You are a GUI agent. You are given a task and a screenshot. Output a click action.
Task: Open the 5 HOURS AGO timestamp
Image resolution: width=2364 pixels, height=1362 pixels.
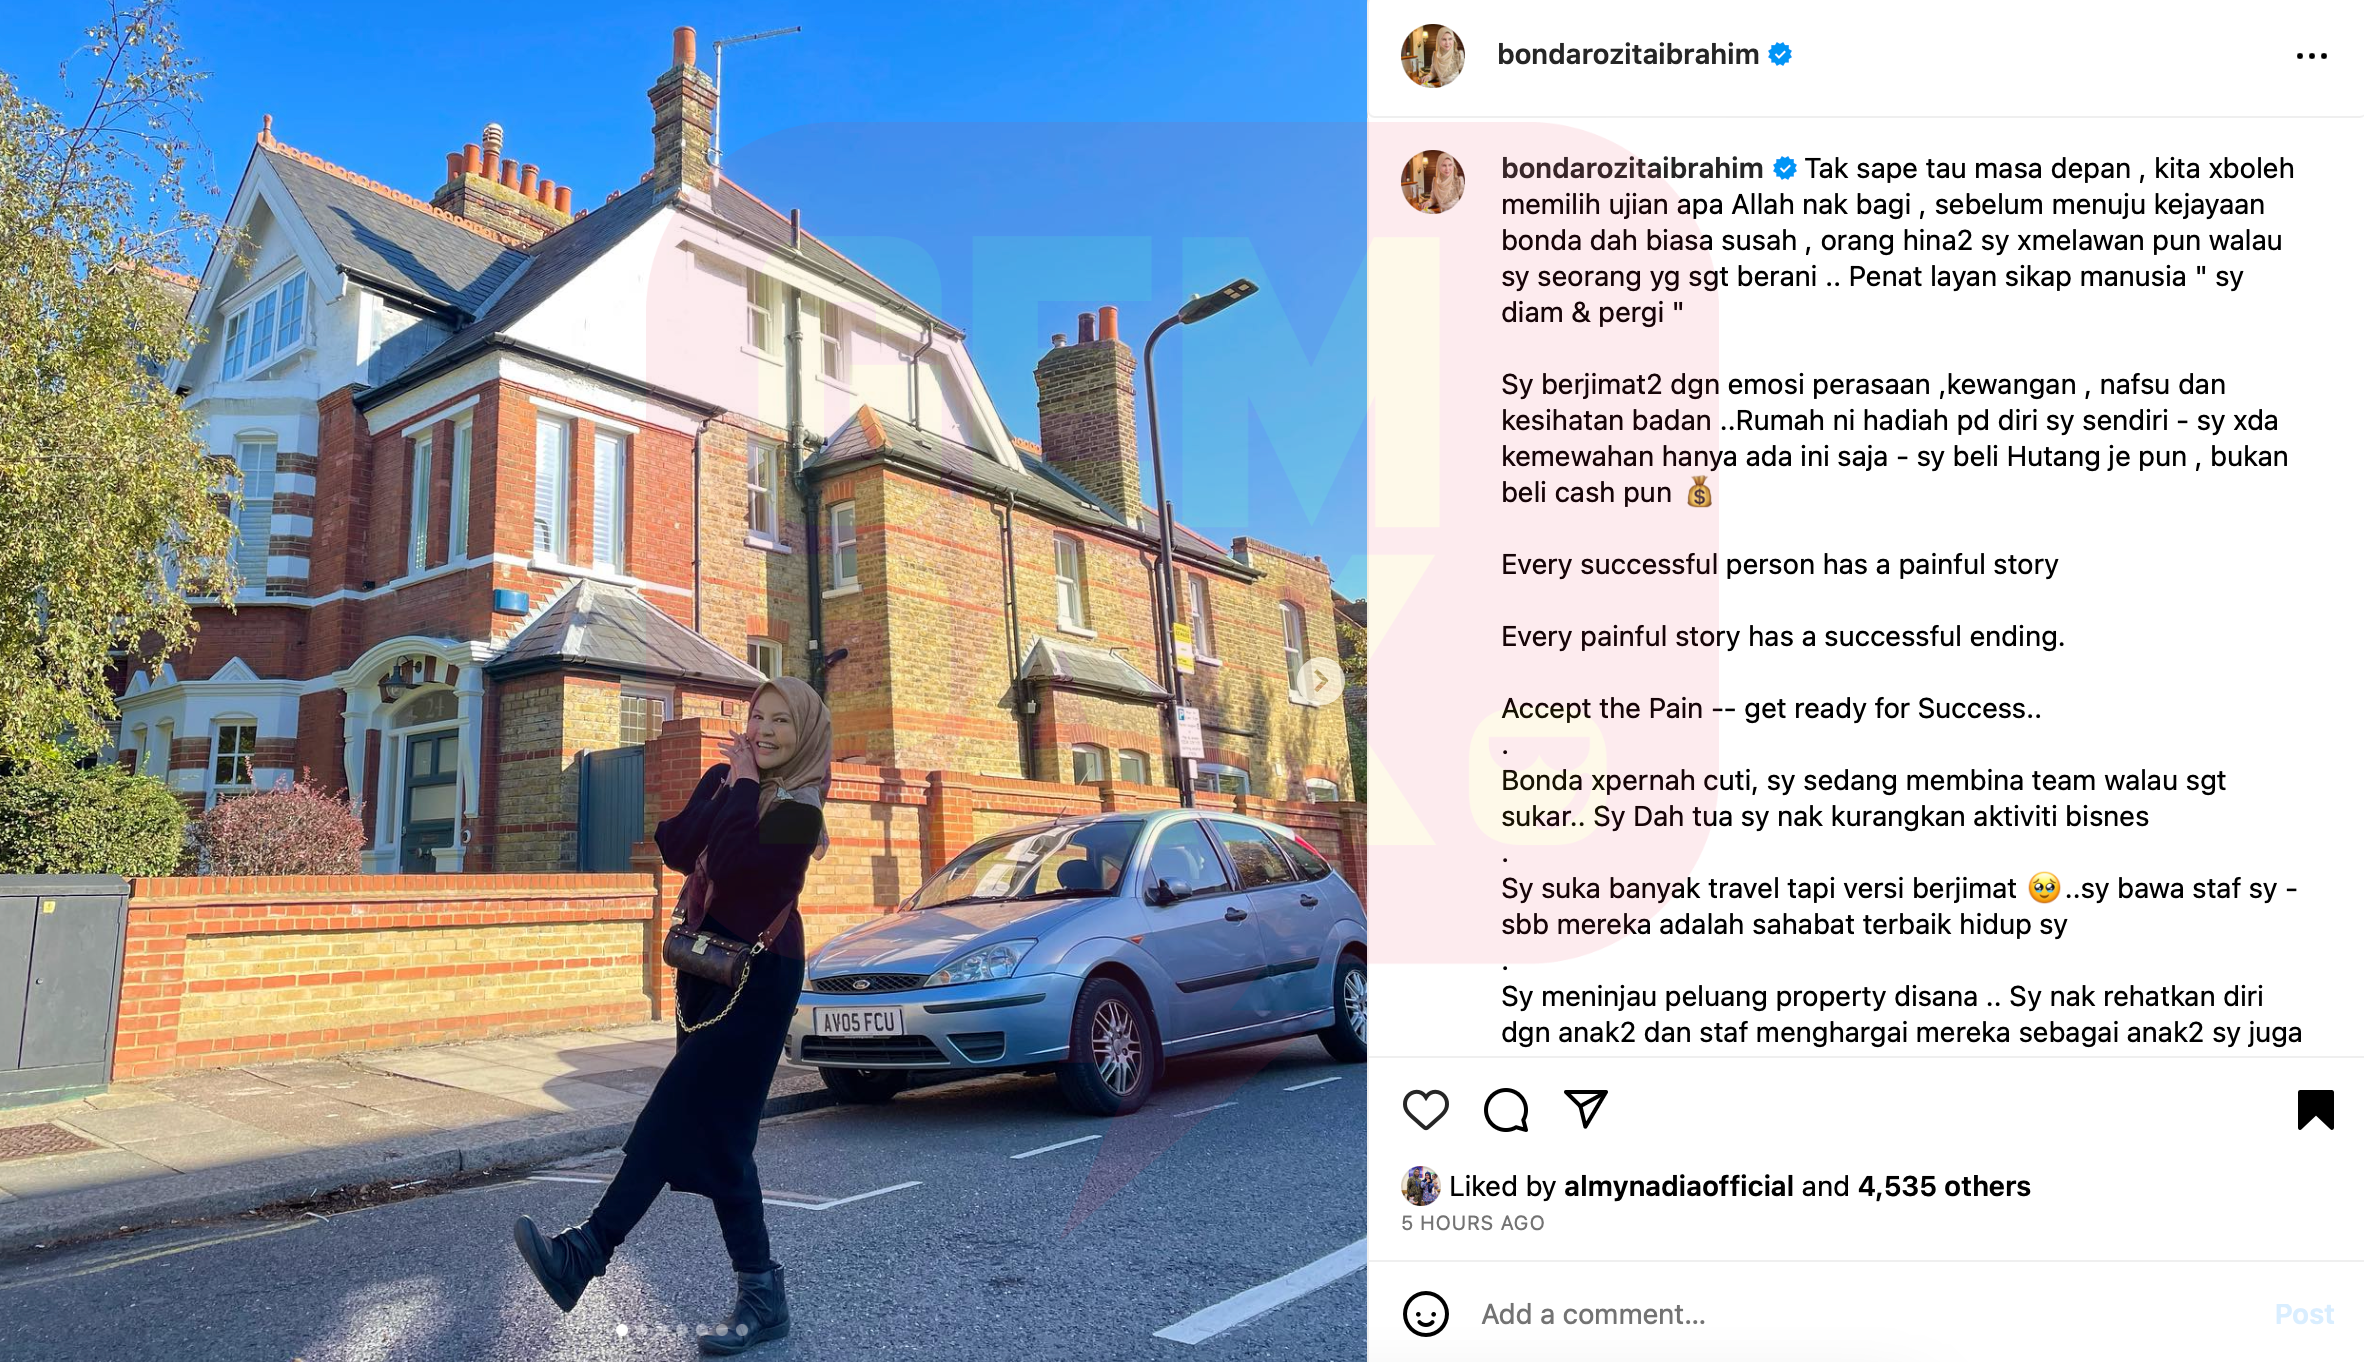tap(1472, 1223)
